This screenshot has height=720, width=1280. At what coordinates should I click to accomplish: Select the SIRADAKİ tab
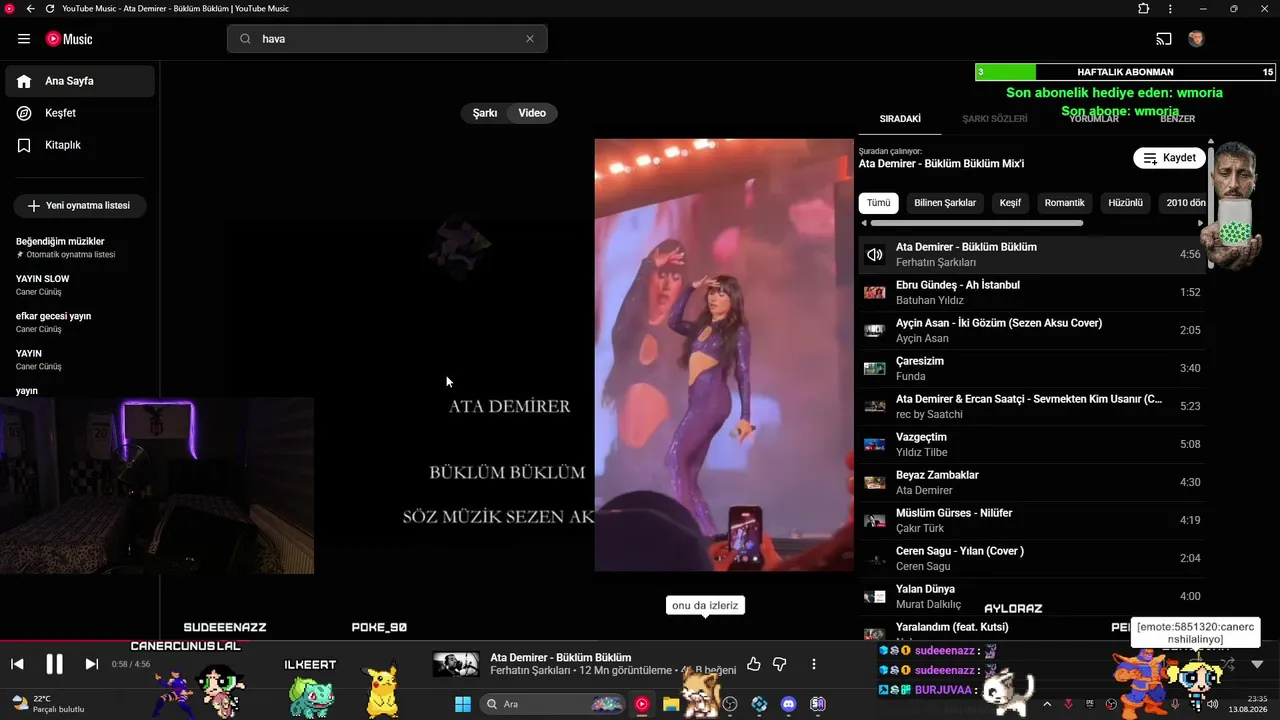[x=900, y=119]
